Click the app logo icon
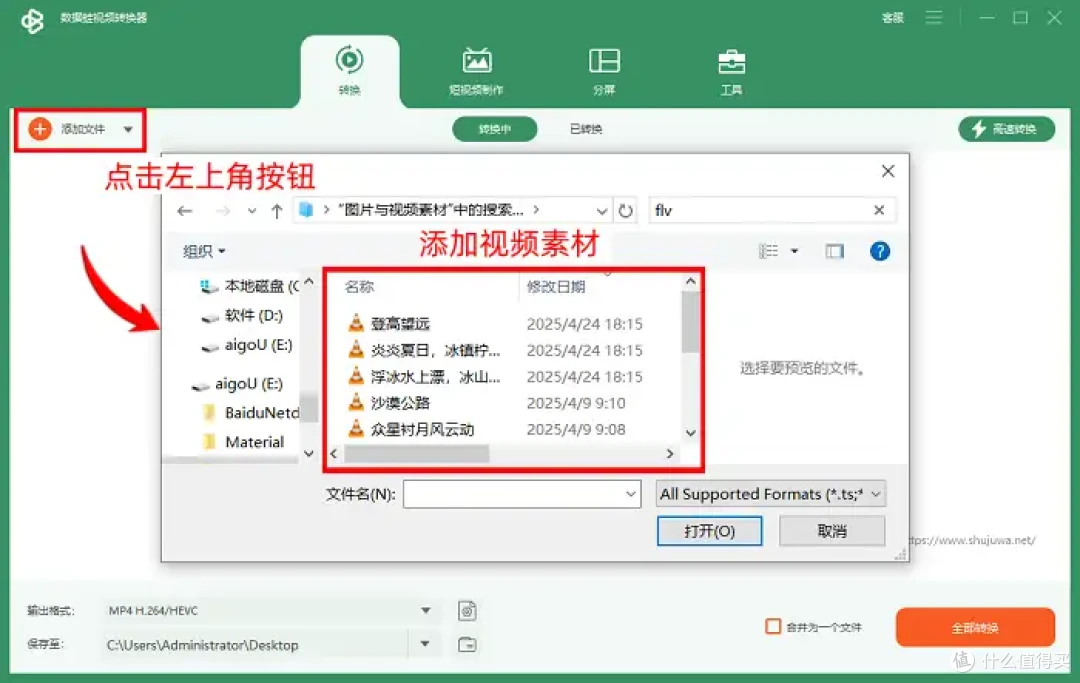The height and width of the screenshot is (683, 1080). (32, 20)
